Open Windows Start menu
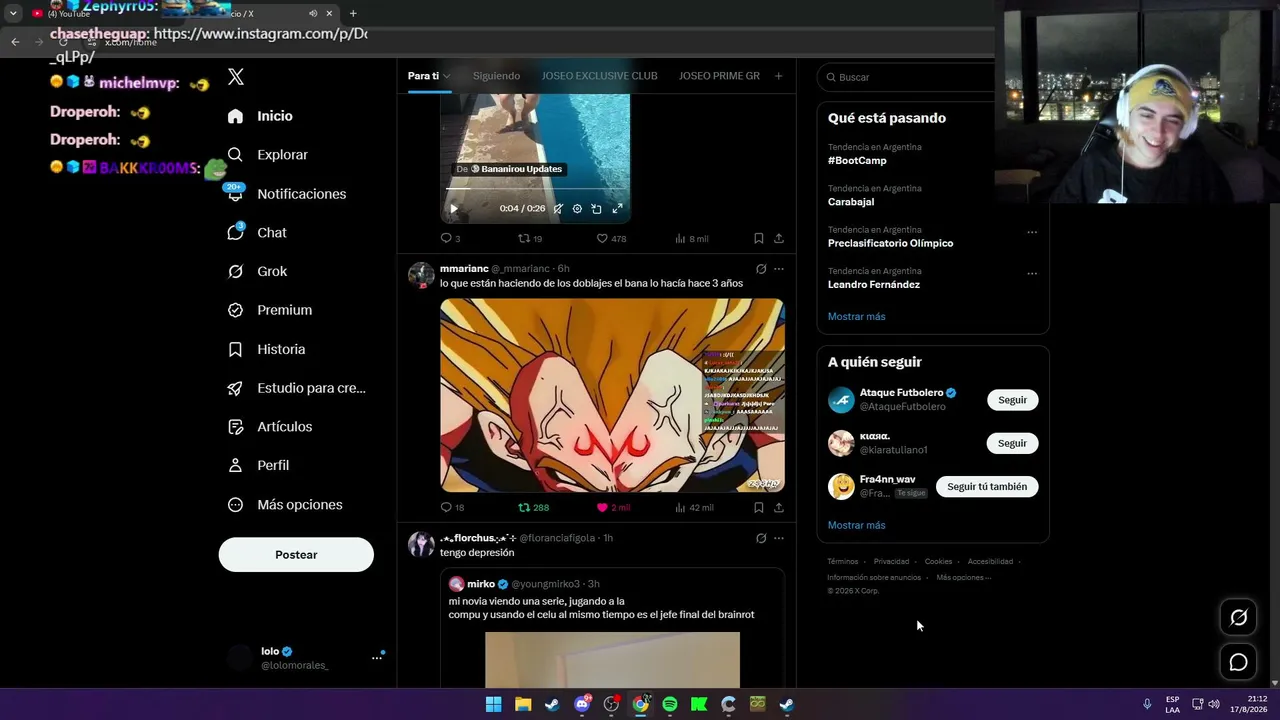This screenshot has width=1280, height=720. point(493,704)
